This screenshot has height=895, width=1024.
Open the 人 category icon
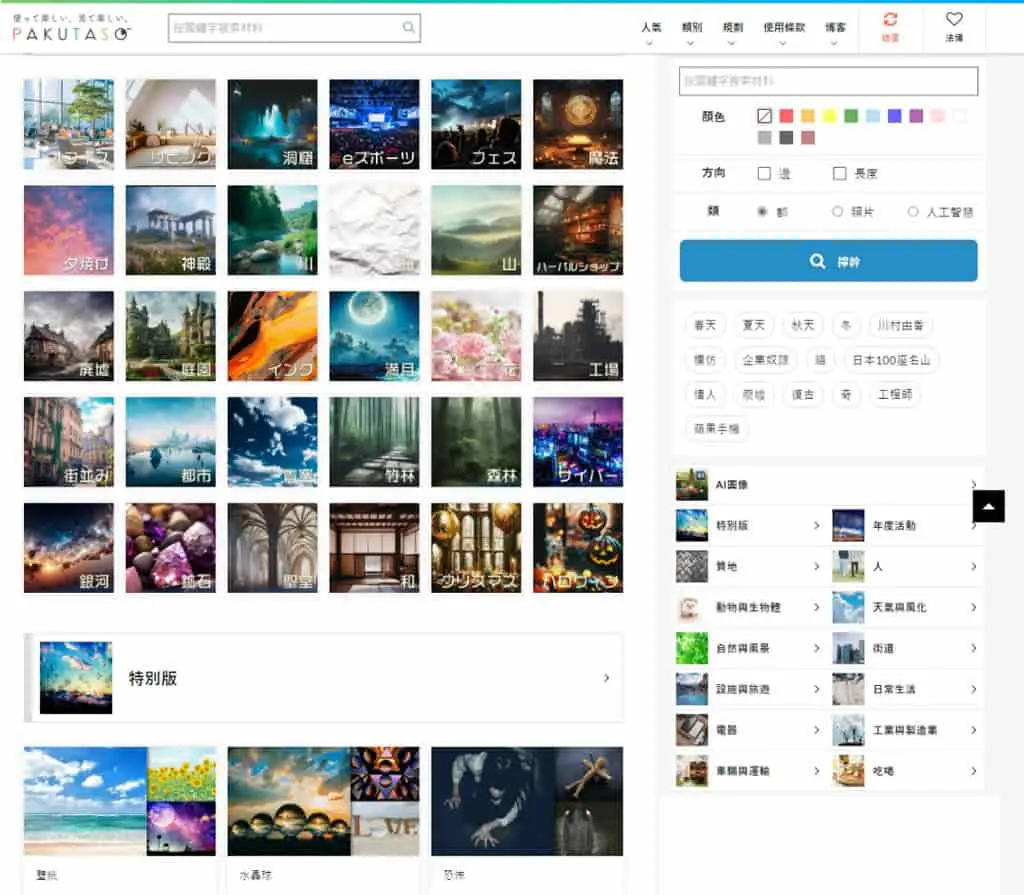tap(848, 566)
